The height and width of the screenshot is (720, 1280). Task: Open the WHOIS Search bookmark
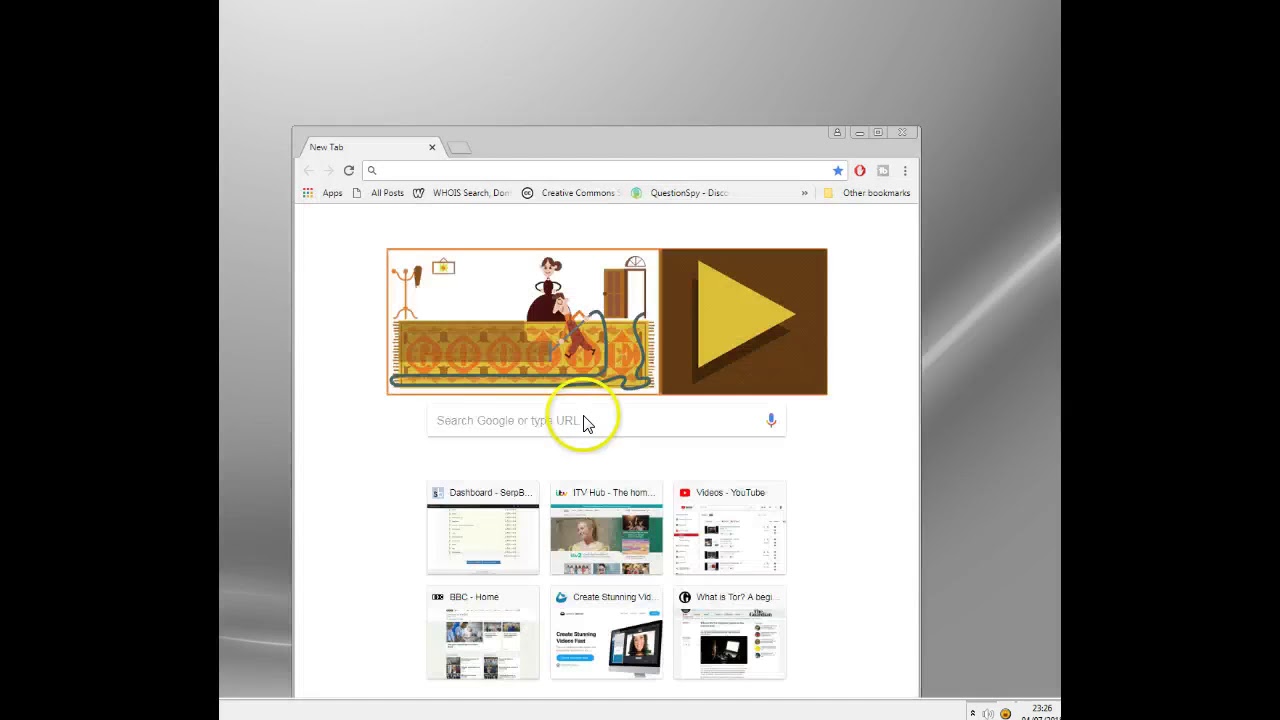(462, 193)
